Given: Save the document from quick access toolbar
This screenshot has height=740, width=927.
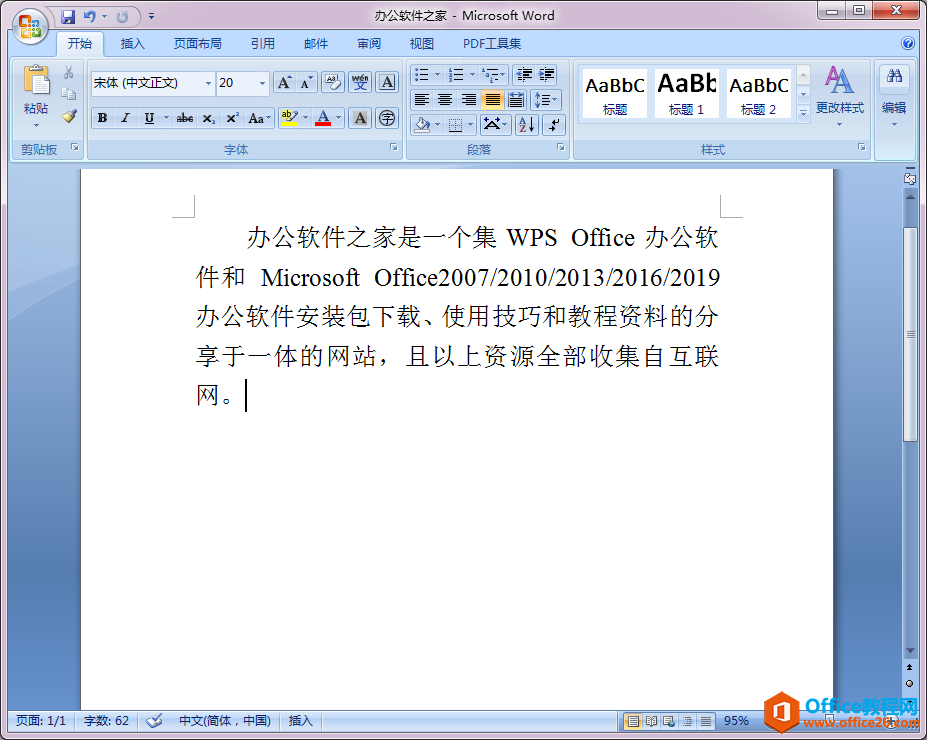Looking at the screenshot, I should click(68, 17).
